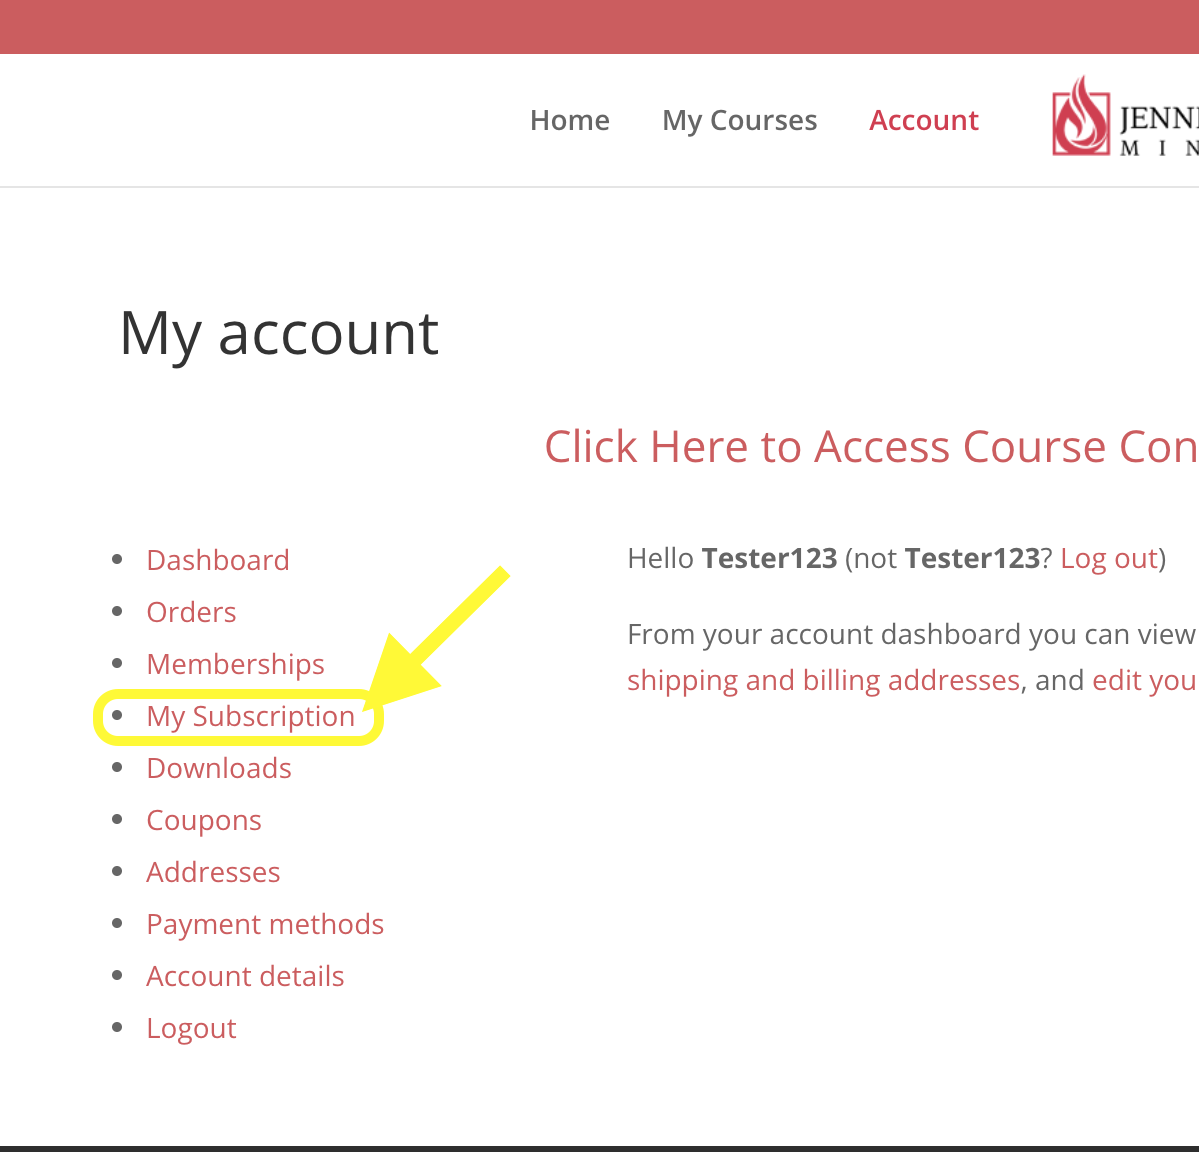Viewport: 1199px width, 1152px height.
Task: Click Logout at bottom of sidebar list
Action: 191,1028
